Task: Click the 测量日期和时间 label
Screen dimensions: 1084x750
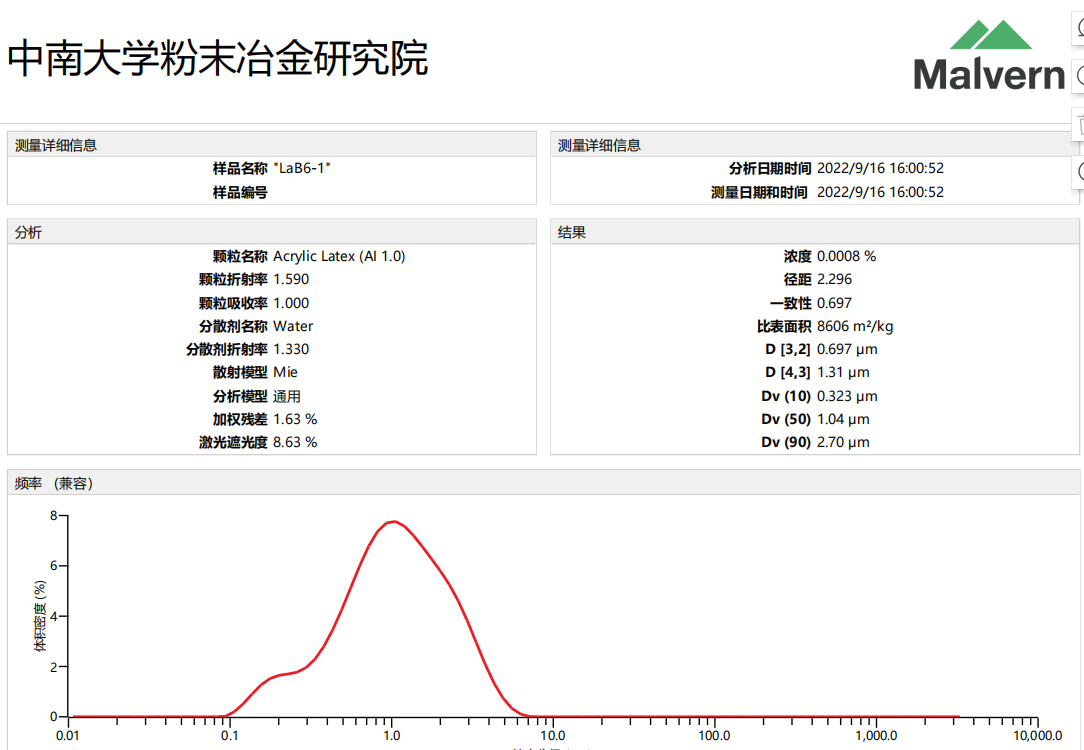Action: pos(759,192)
